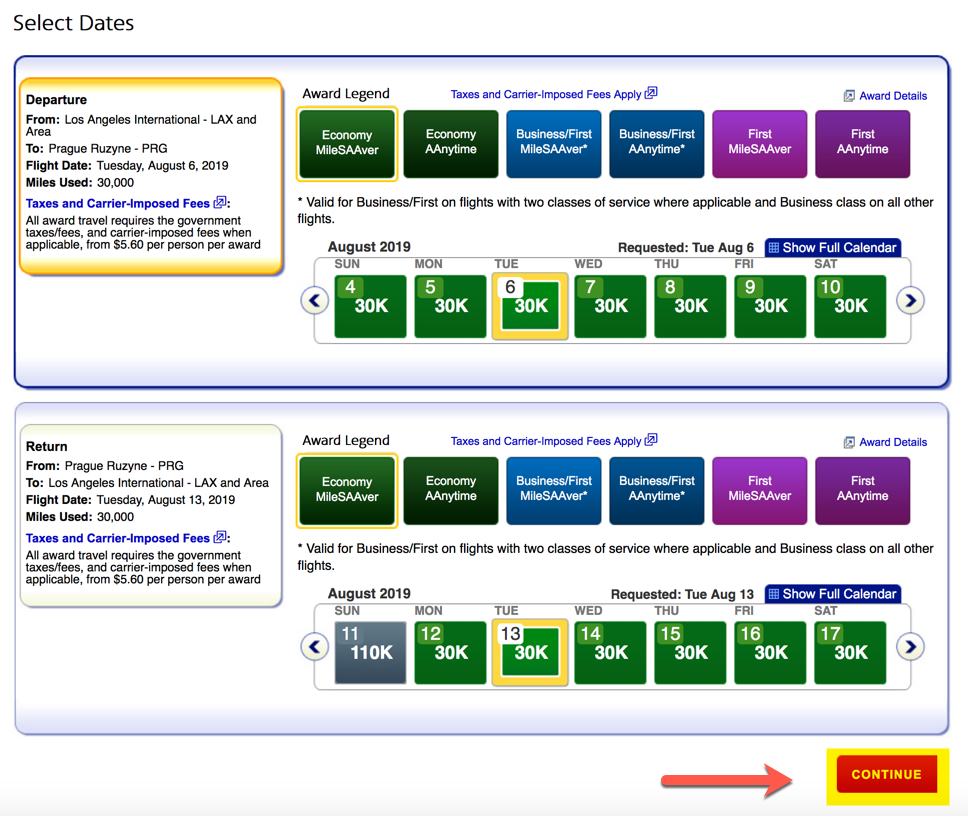Click 'Requested: Tue Aug 6' text
The height and width of the screenshot is (816, 968).
pos(686,248)
